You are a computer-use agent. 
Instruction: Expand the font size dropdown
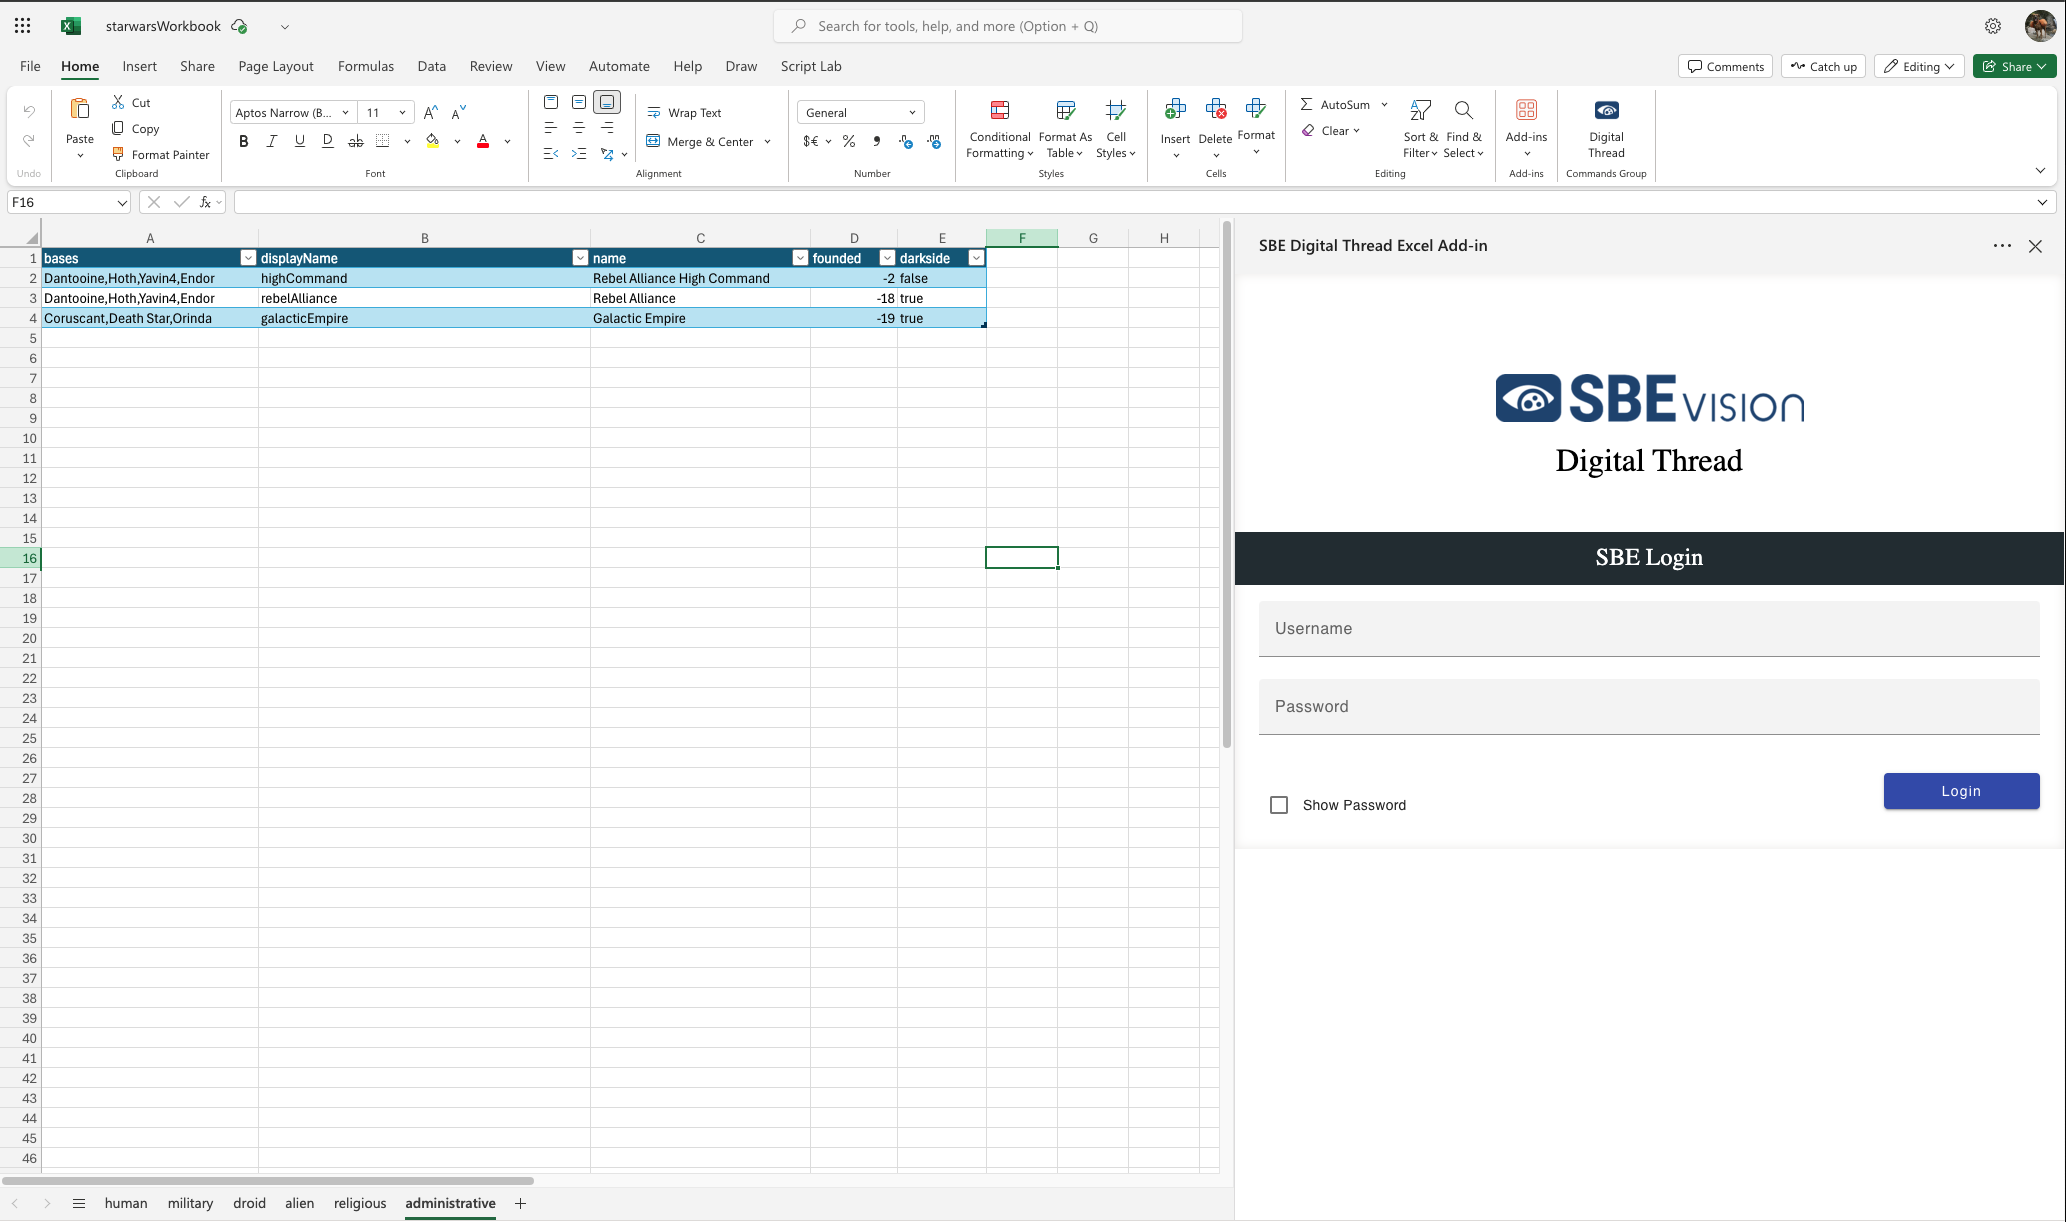pyautogui.click(x=402, y=112)
